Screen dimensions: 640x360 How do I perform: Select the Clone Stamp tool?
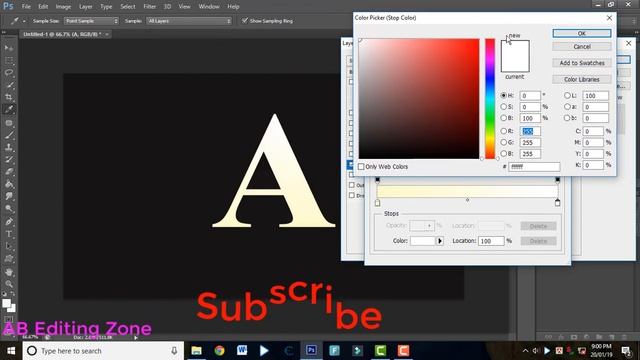click(9, 147)
